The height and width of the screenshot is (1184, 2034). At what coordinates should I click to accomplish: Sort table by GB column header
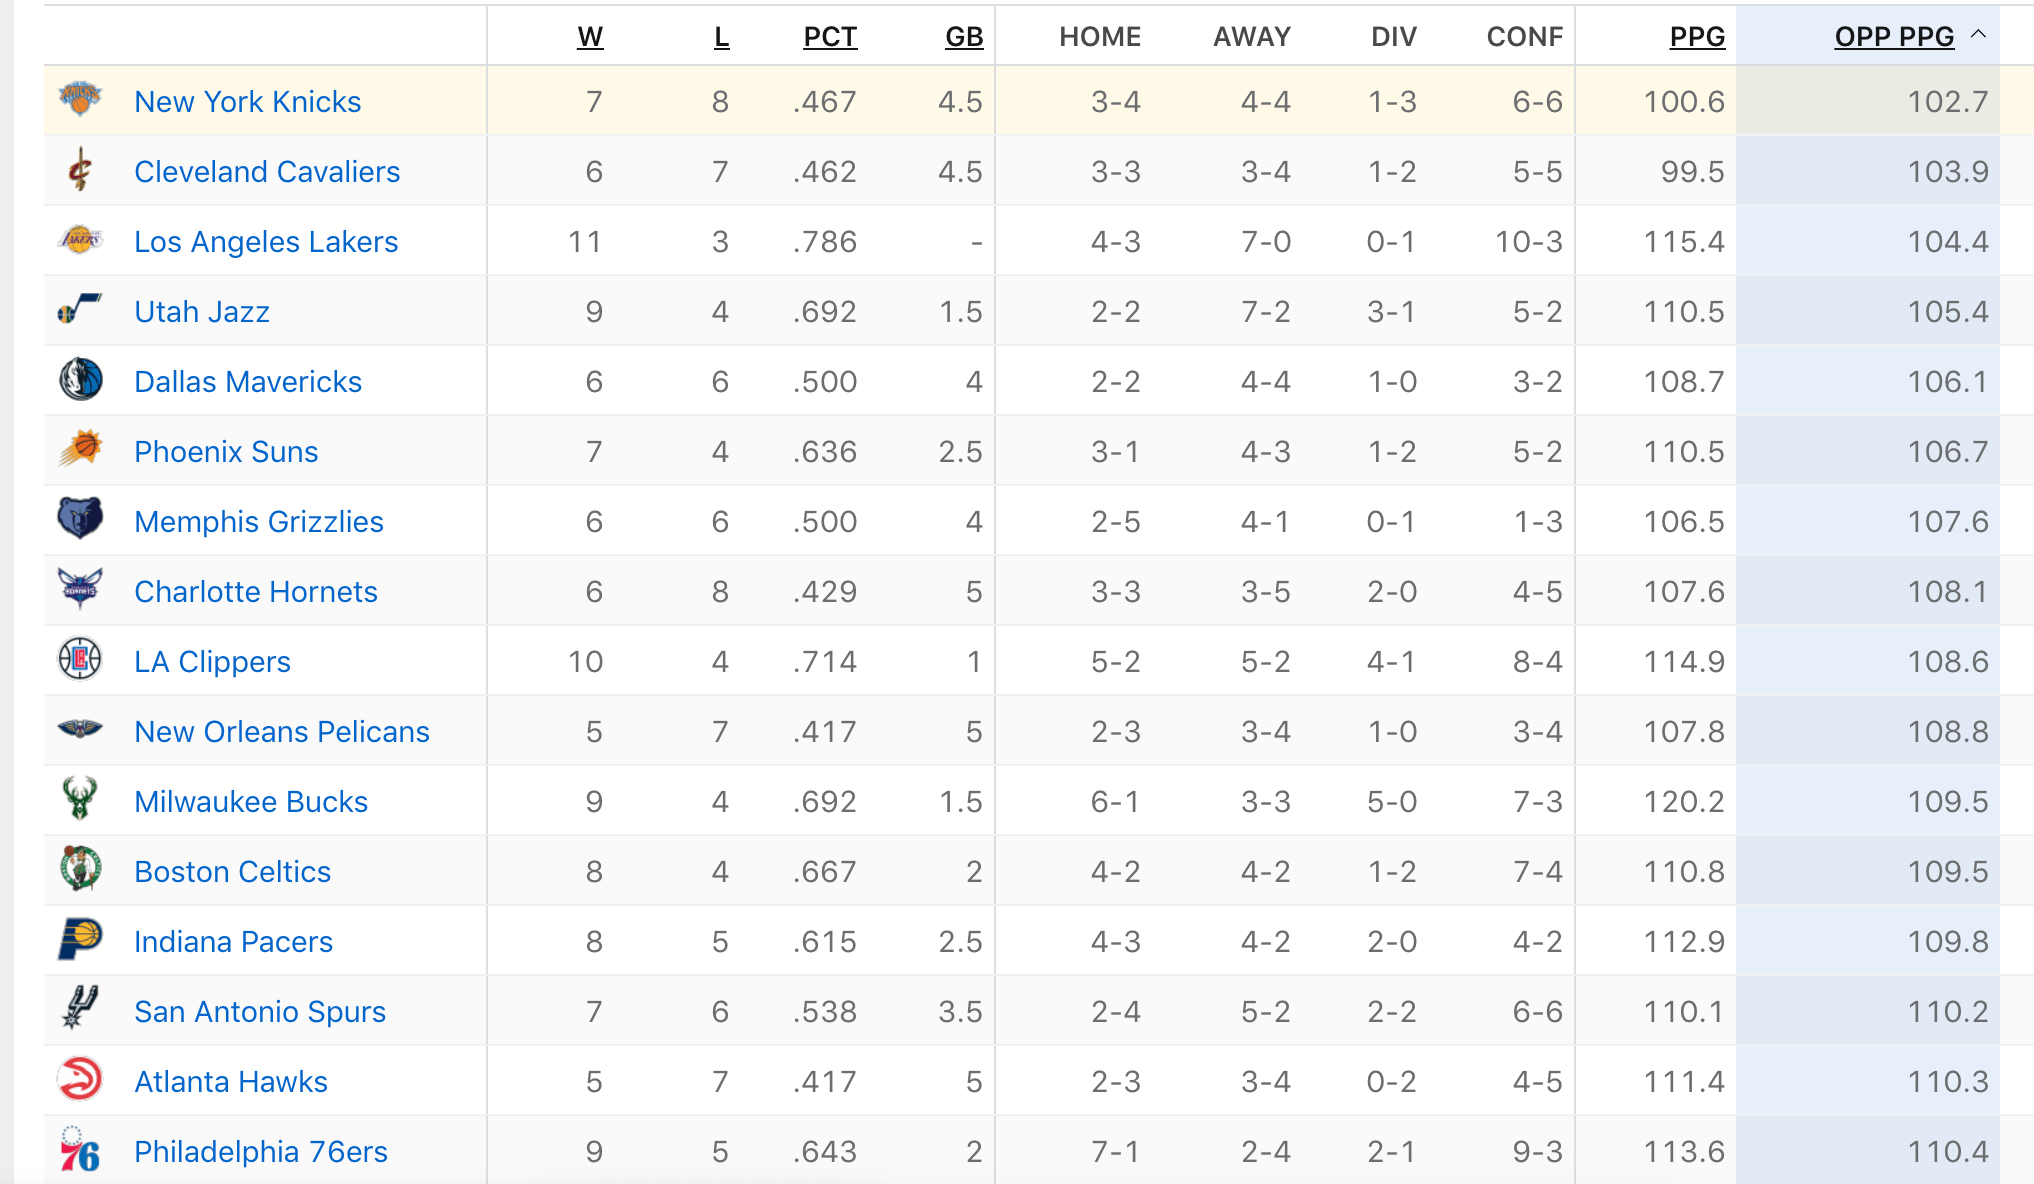964,37
